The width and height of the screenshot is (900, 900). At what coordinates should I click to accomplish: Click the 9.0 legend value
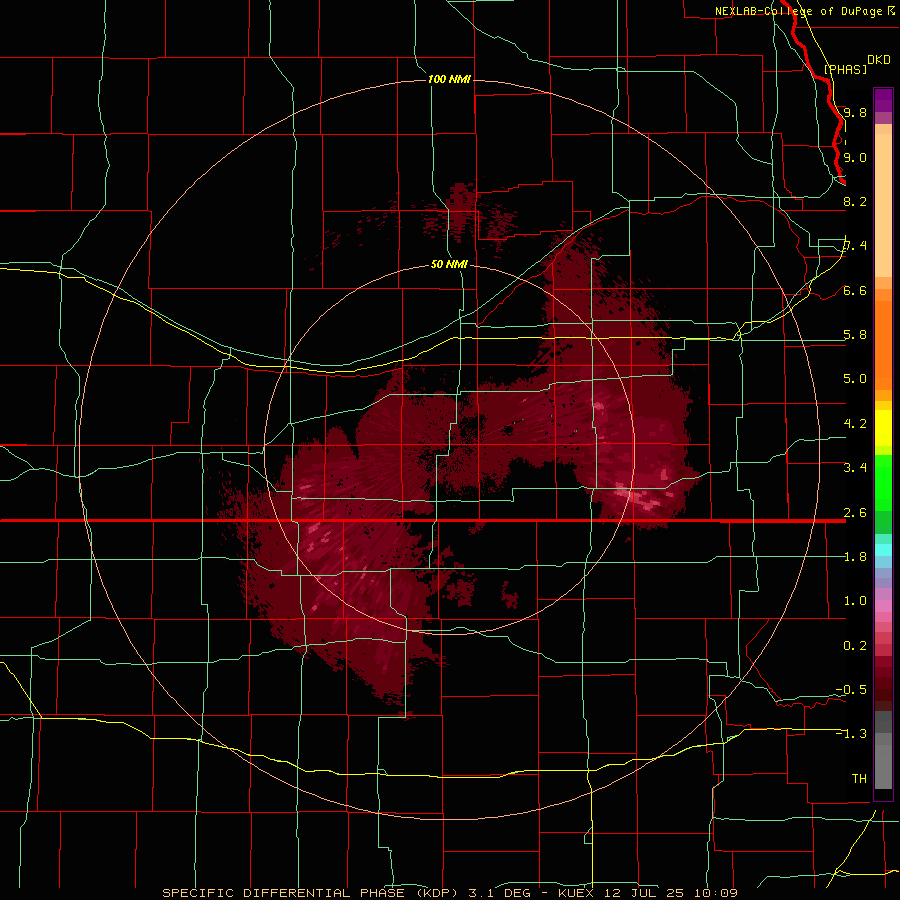pos(855,157)
